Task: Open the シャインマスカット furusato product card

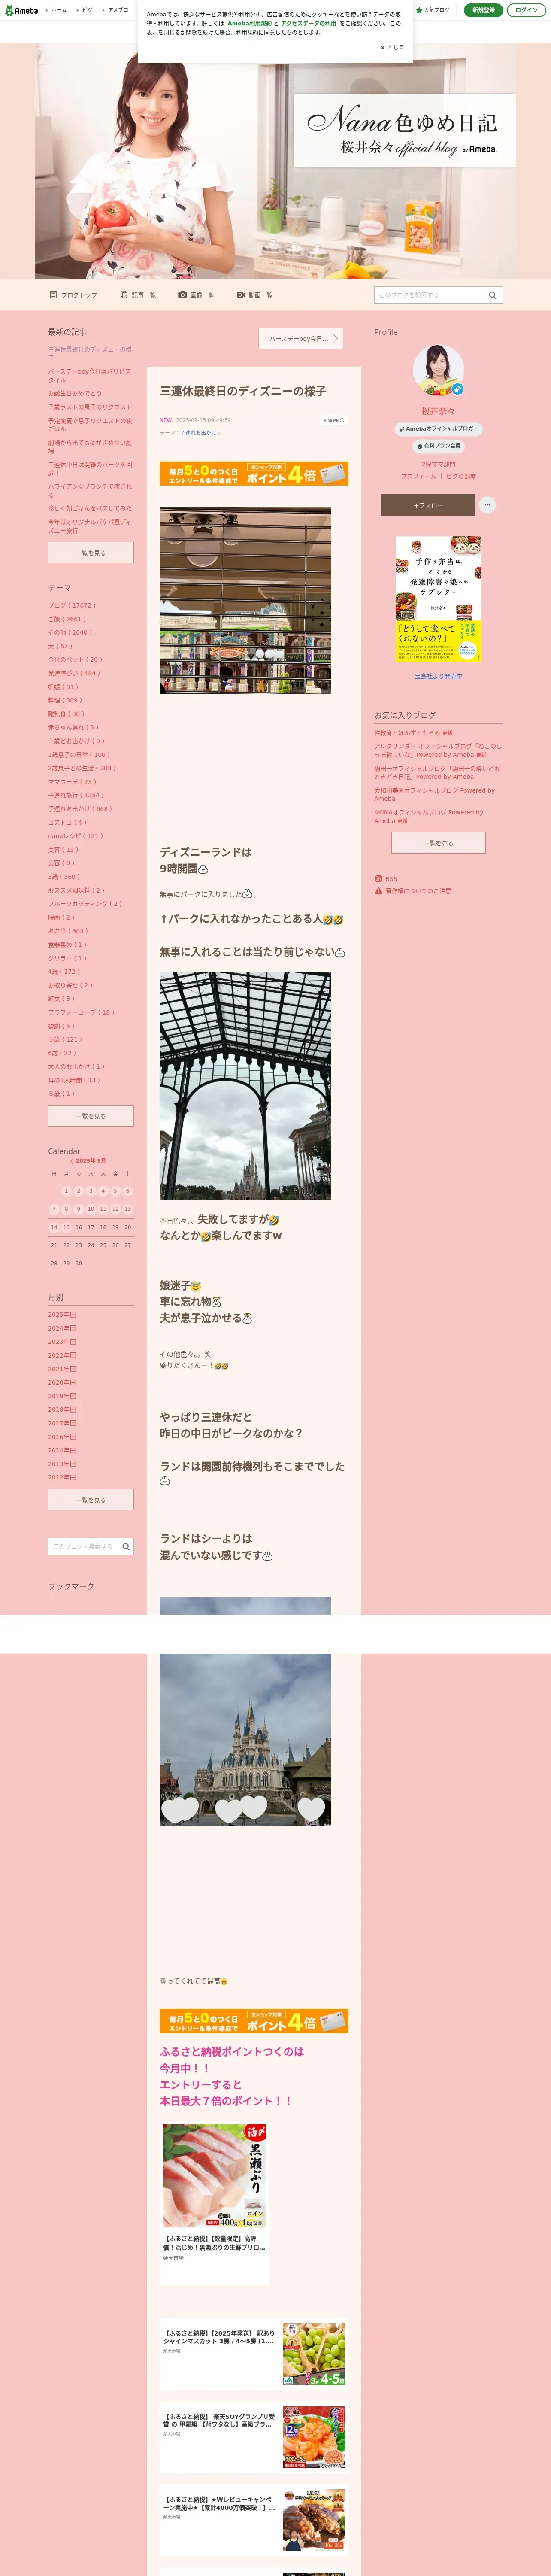Action: (254, 2354)
